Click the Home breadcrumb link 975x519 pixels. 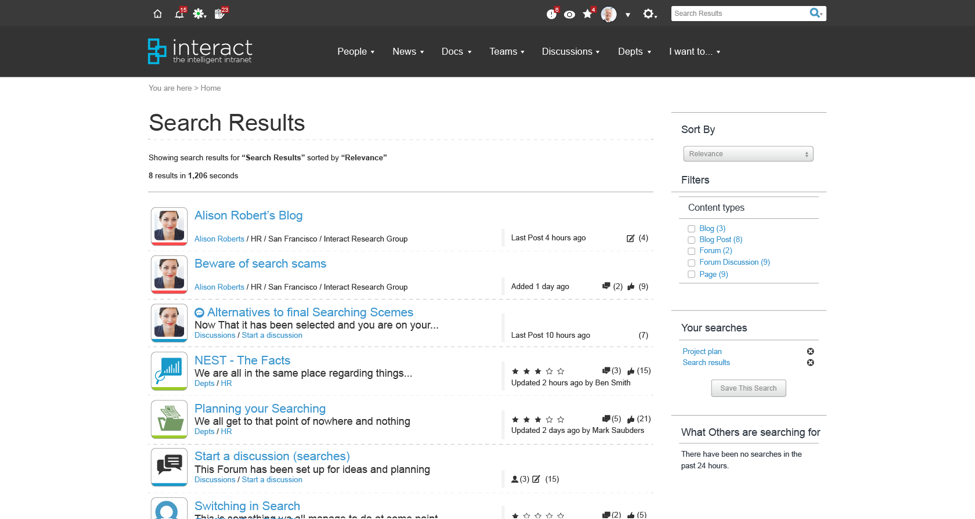(x=210, y=88)
